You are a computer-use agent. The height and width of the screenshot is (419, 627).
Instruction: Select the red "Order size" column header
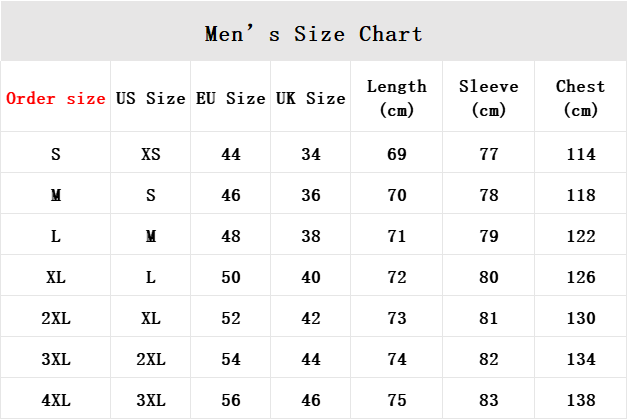tap(56, 98)
